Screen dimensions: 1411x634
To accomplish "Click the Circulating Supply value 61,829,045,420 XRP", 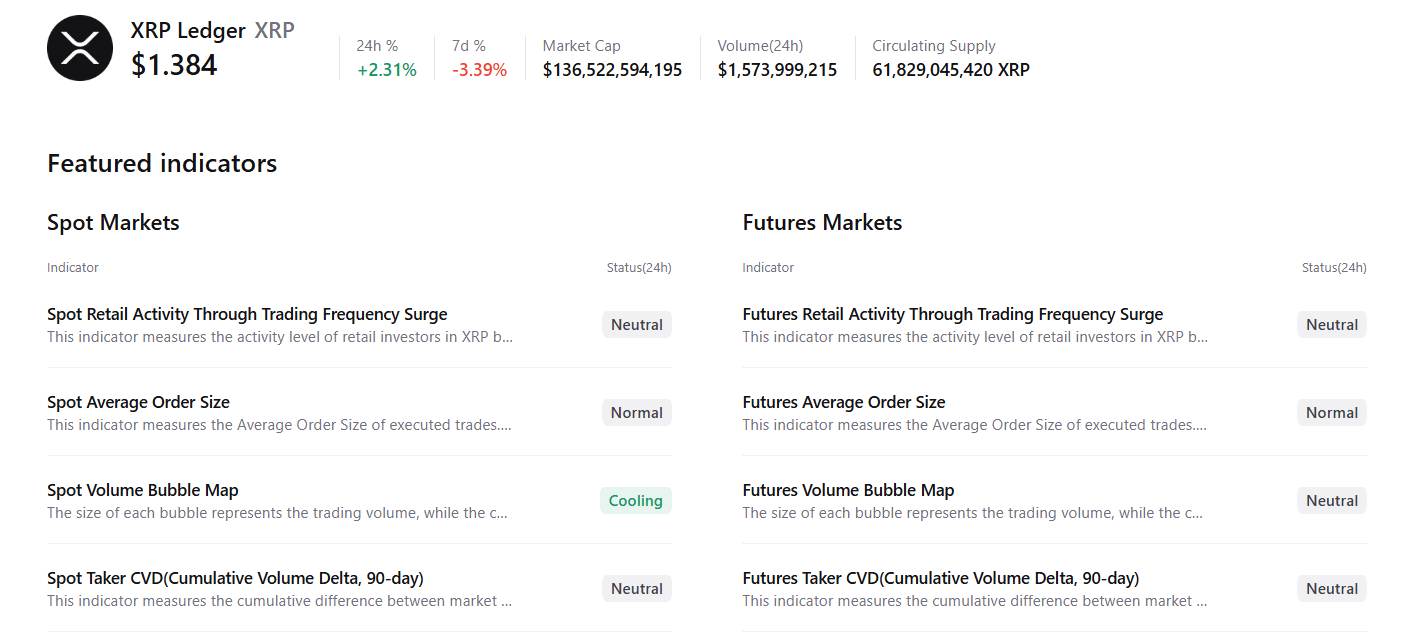I will (x=951, y=70).
